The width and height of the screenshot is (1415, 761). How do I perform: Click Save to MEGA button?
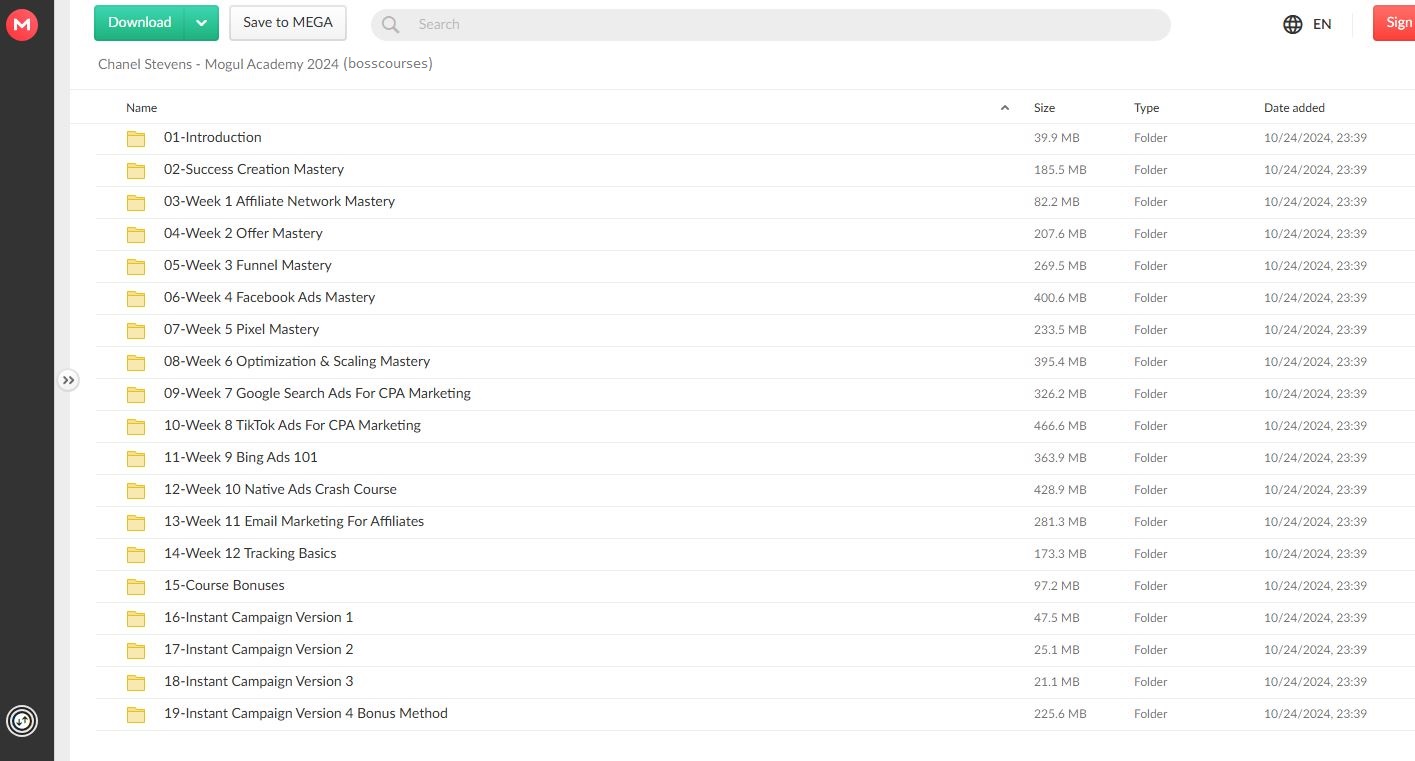pos(288,23)
